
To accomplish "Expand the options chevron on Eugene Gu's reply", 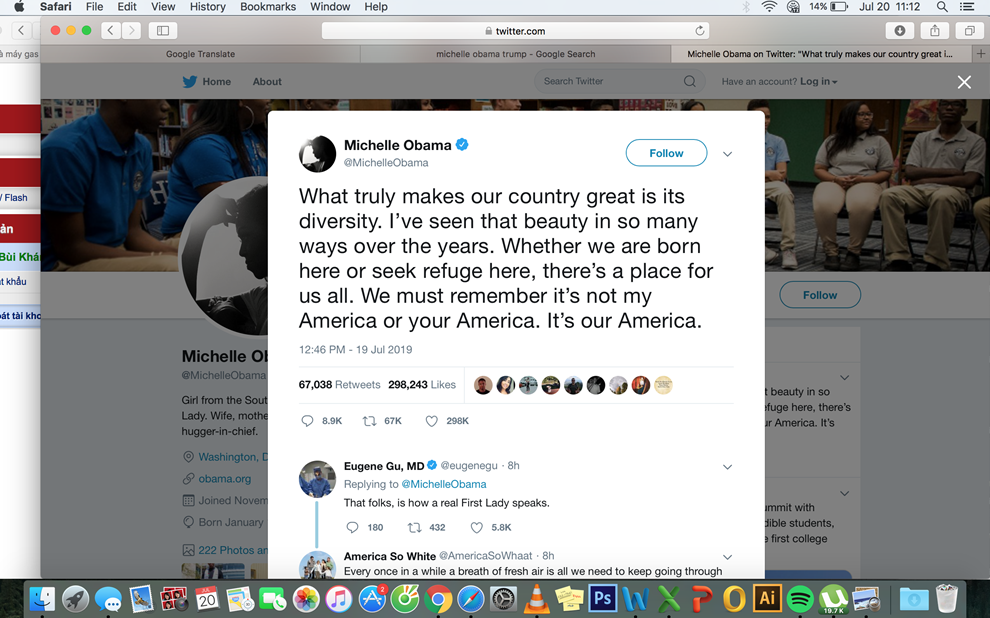I will coord(727,467).
